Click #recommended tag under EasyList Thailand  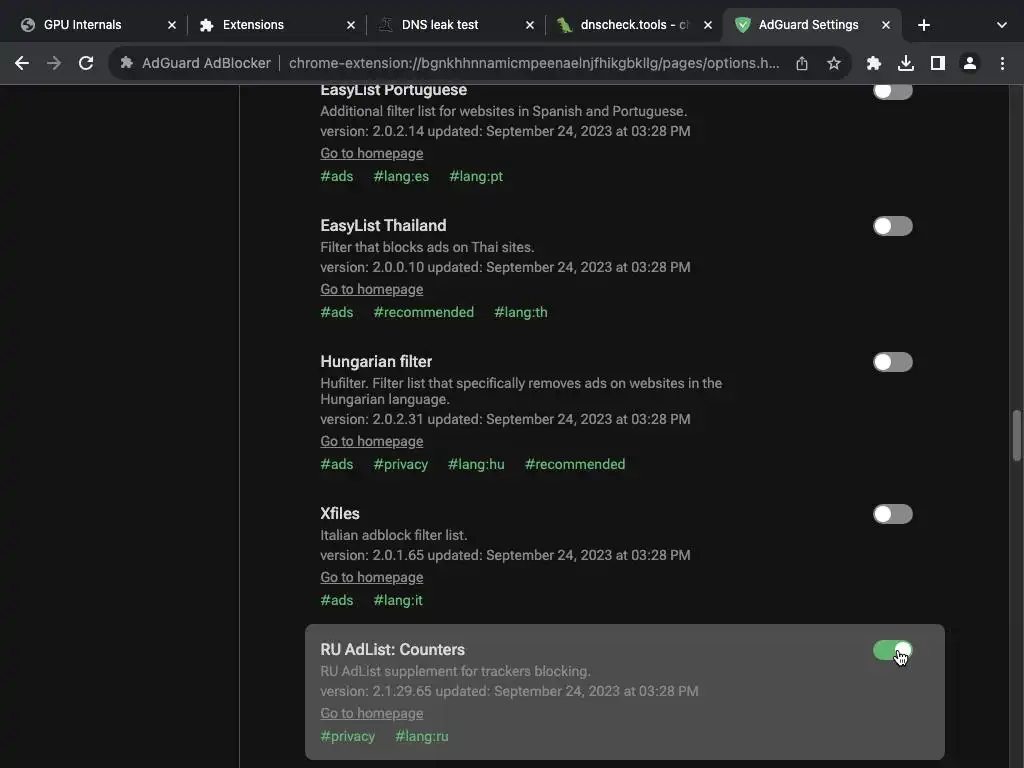point(424,312)
